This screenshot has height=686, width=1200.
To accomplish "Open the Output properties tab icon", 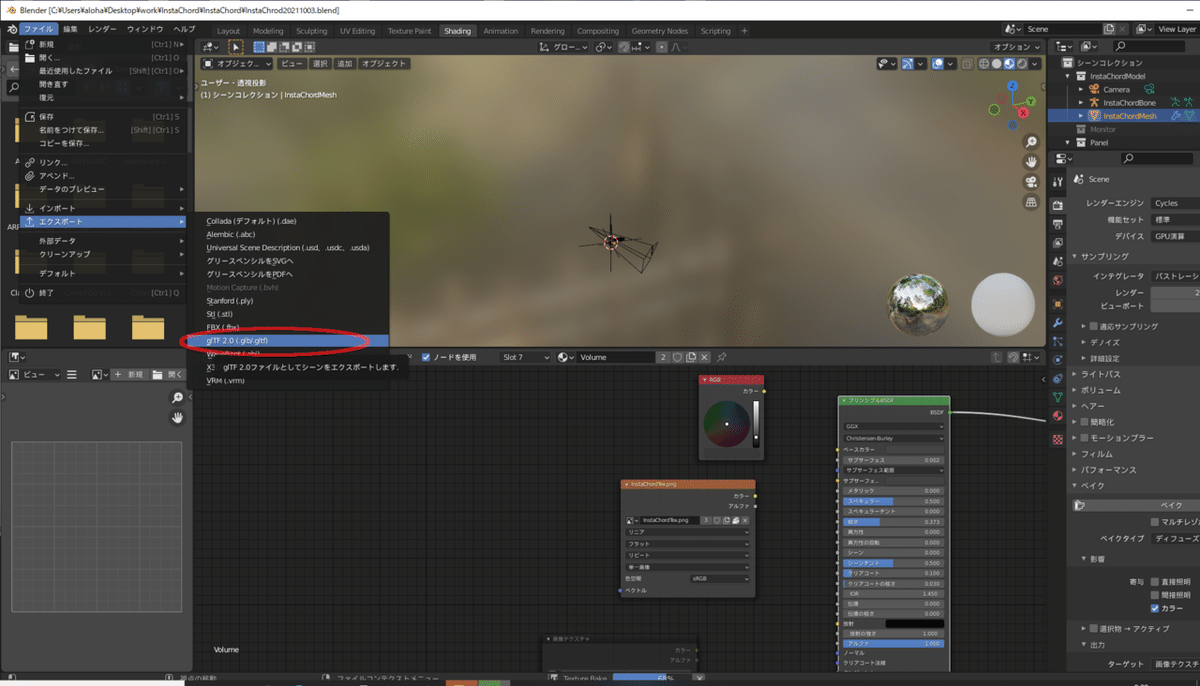I will click(1058, 222).
